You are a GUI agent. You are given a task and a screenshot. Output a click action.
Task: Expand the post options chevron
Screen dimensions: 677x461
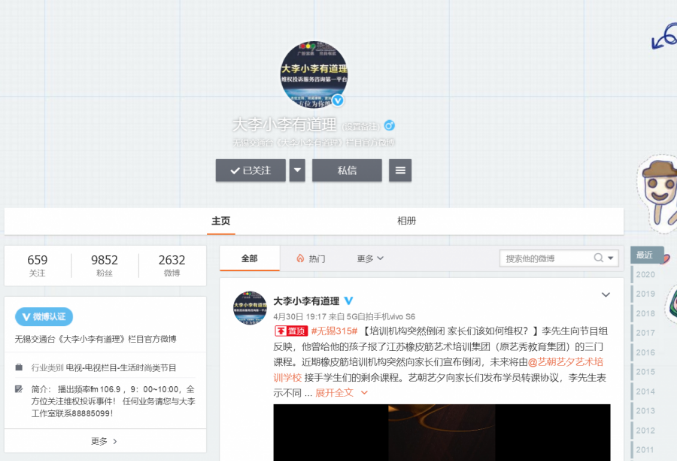pyautogui.click(x=605, y=295)
